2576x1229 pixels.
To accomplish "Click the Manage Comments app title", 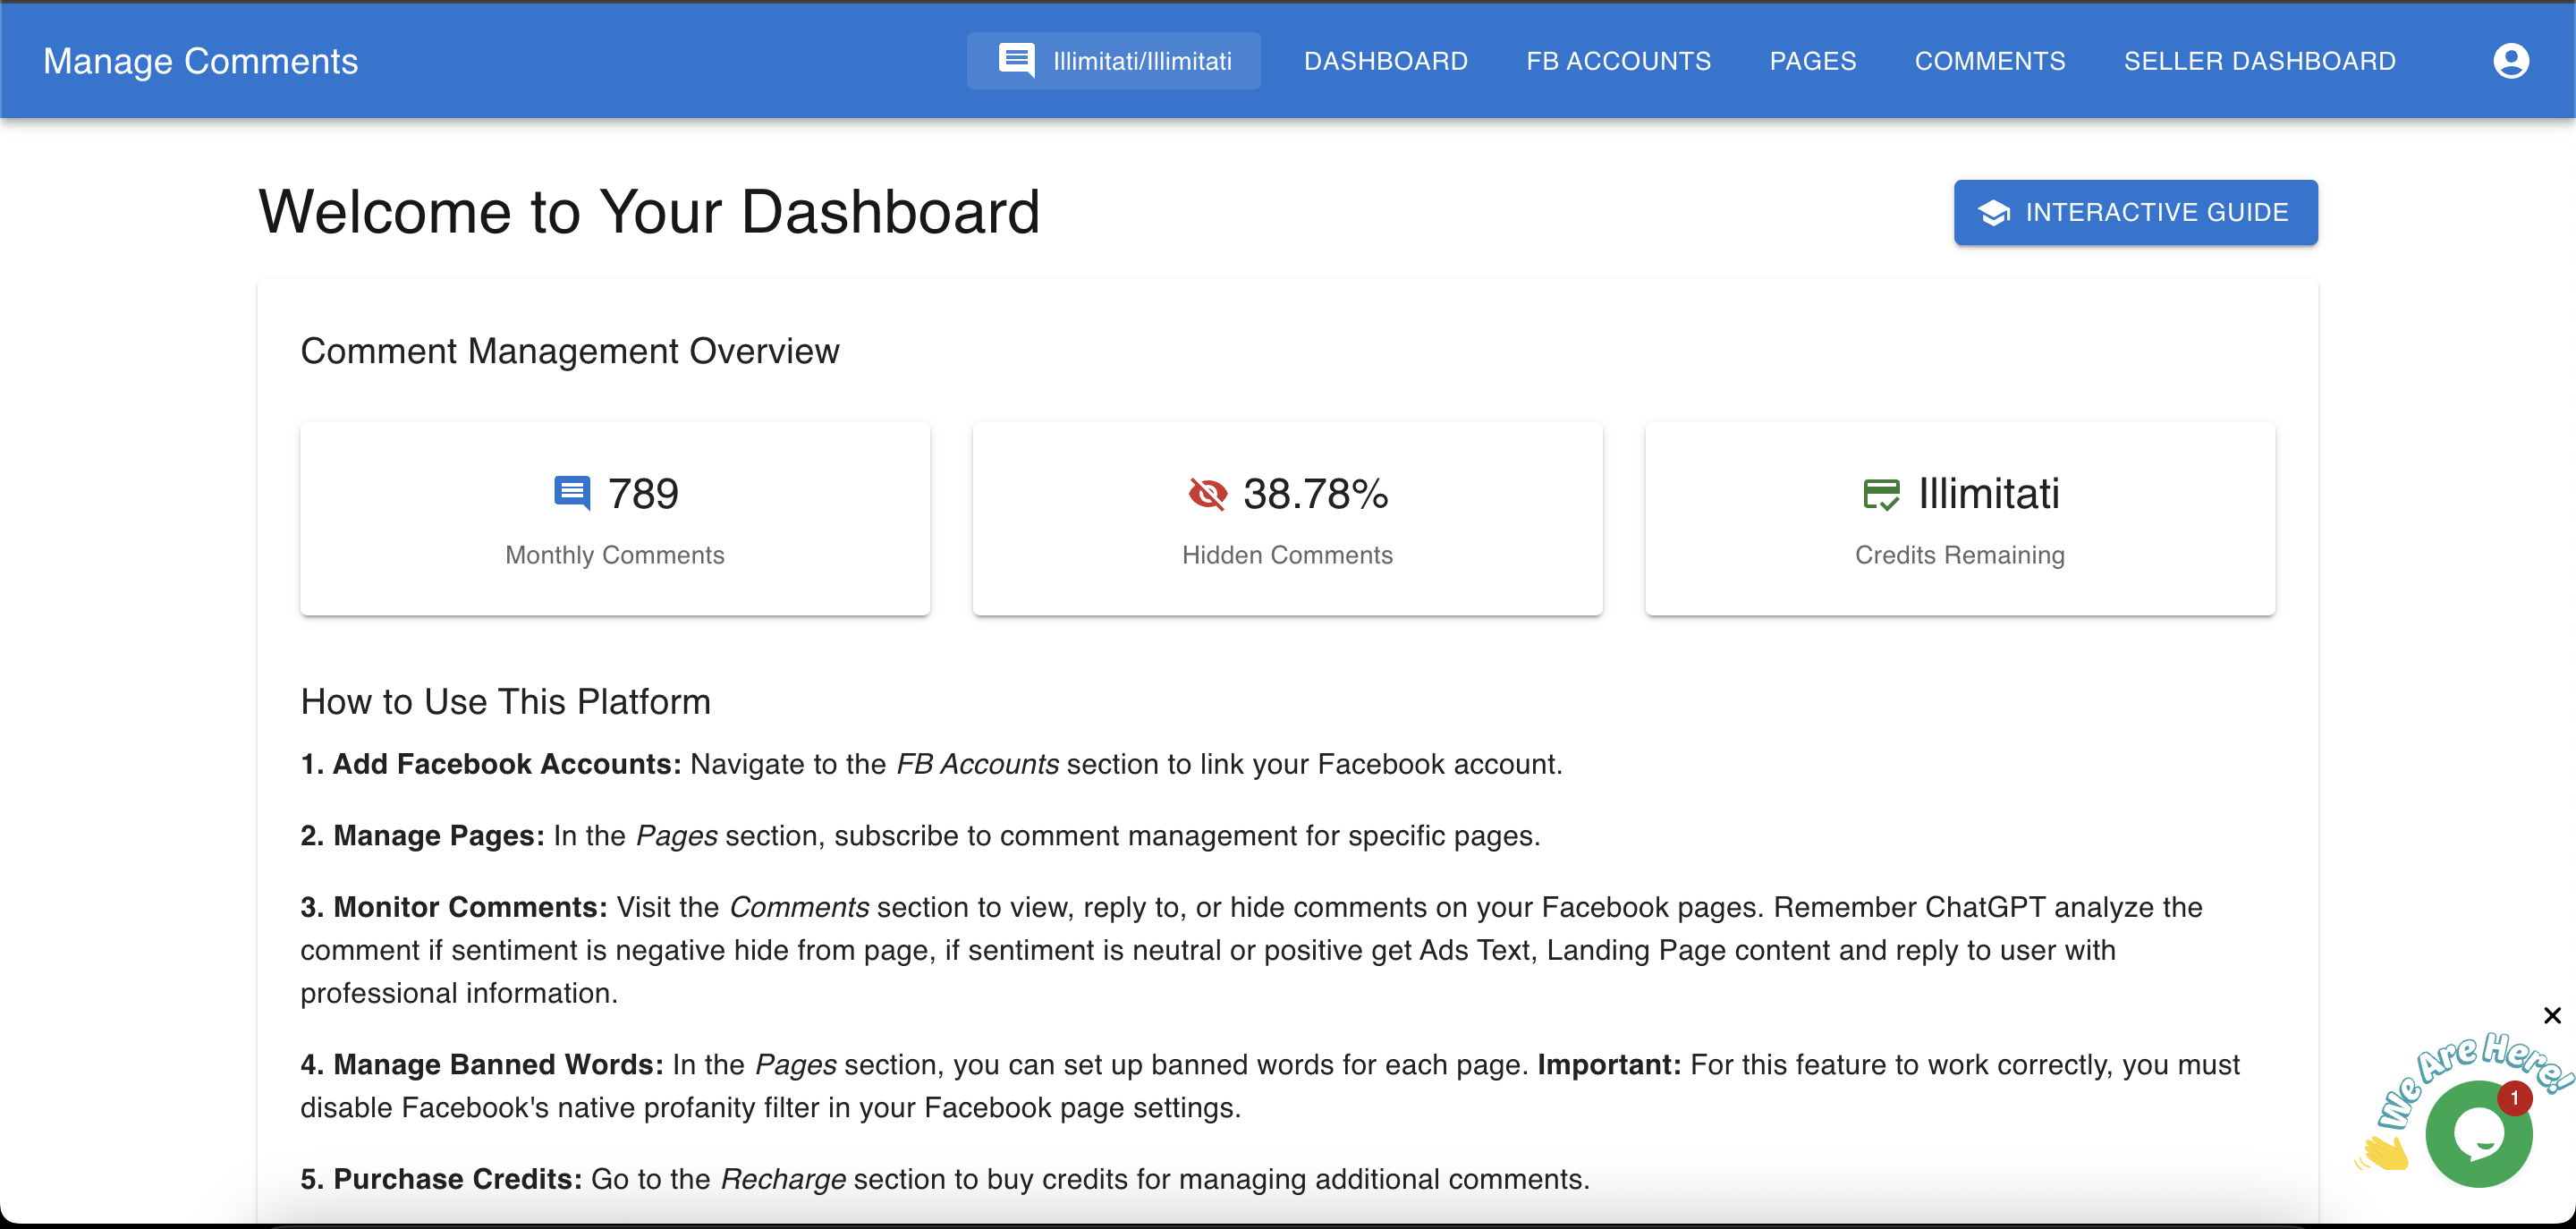I will click(200, 61).
